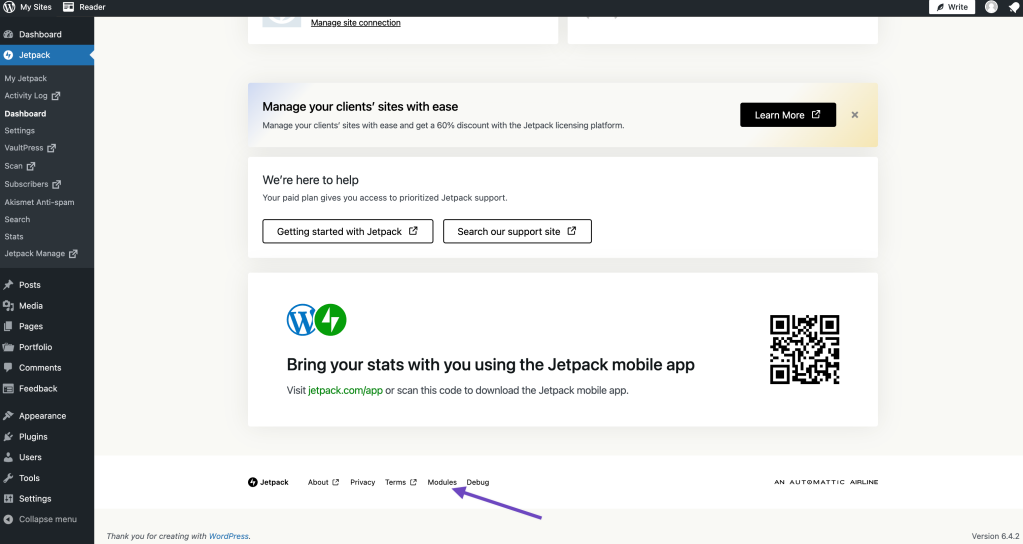Viewport: 1023px width, 544px height.
Task: Select the Jetpack sidebar menu
Action: (47, 55)
